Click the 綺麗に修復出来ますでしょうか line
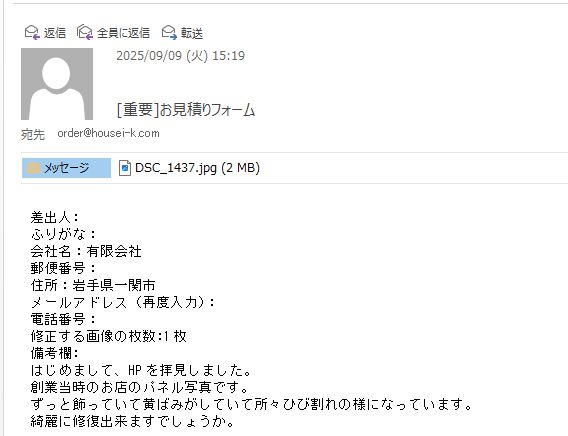 [133, 421]
